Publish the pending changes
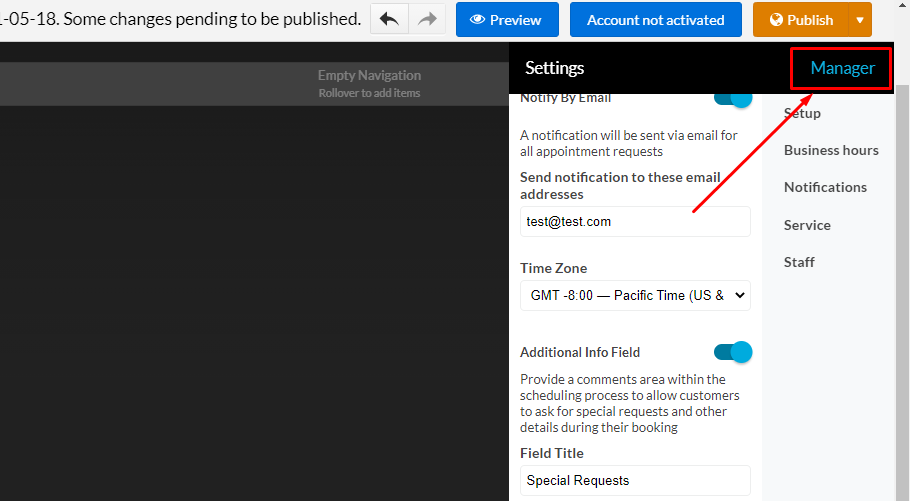Viewport: 910px width, 501px height. (800, 20)
